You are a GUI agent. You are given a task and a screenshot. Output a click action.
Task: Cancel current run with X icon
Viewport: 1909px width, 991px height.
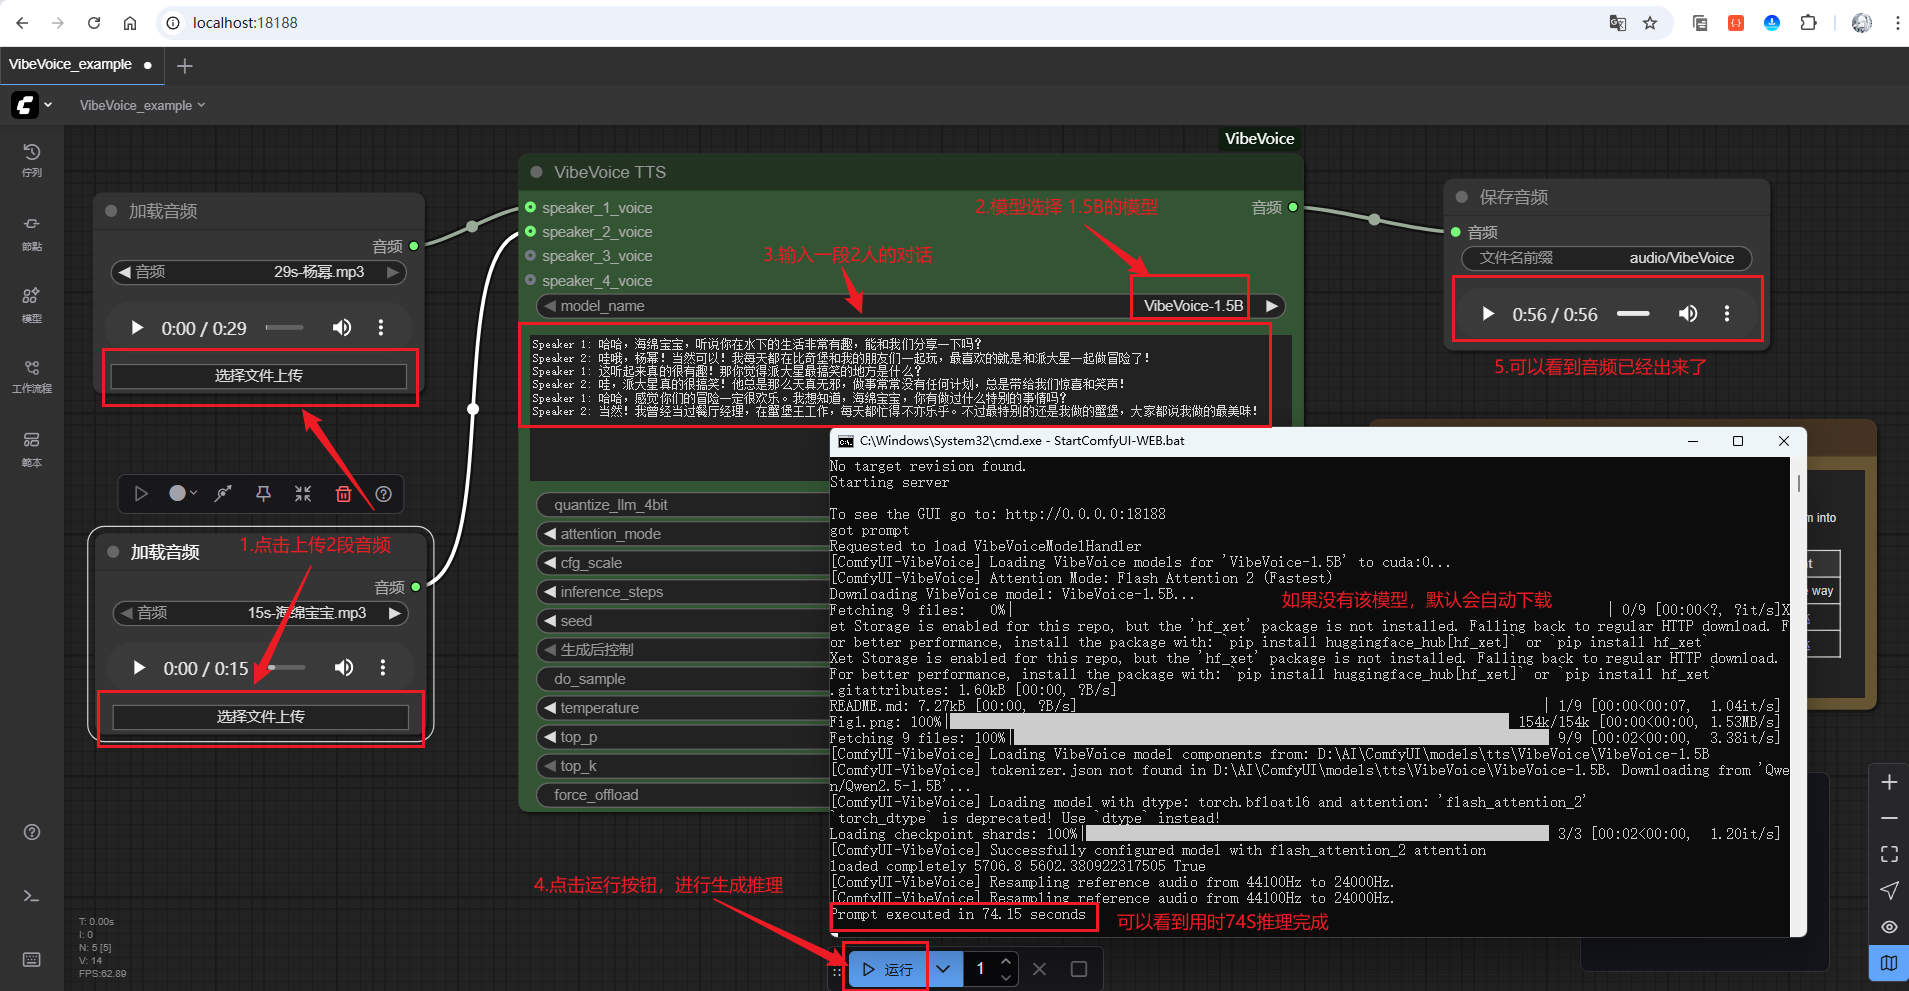1040,968
